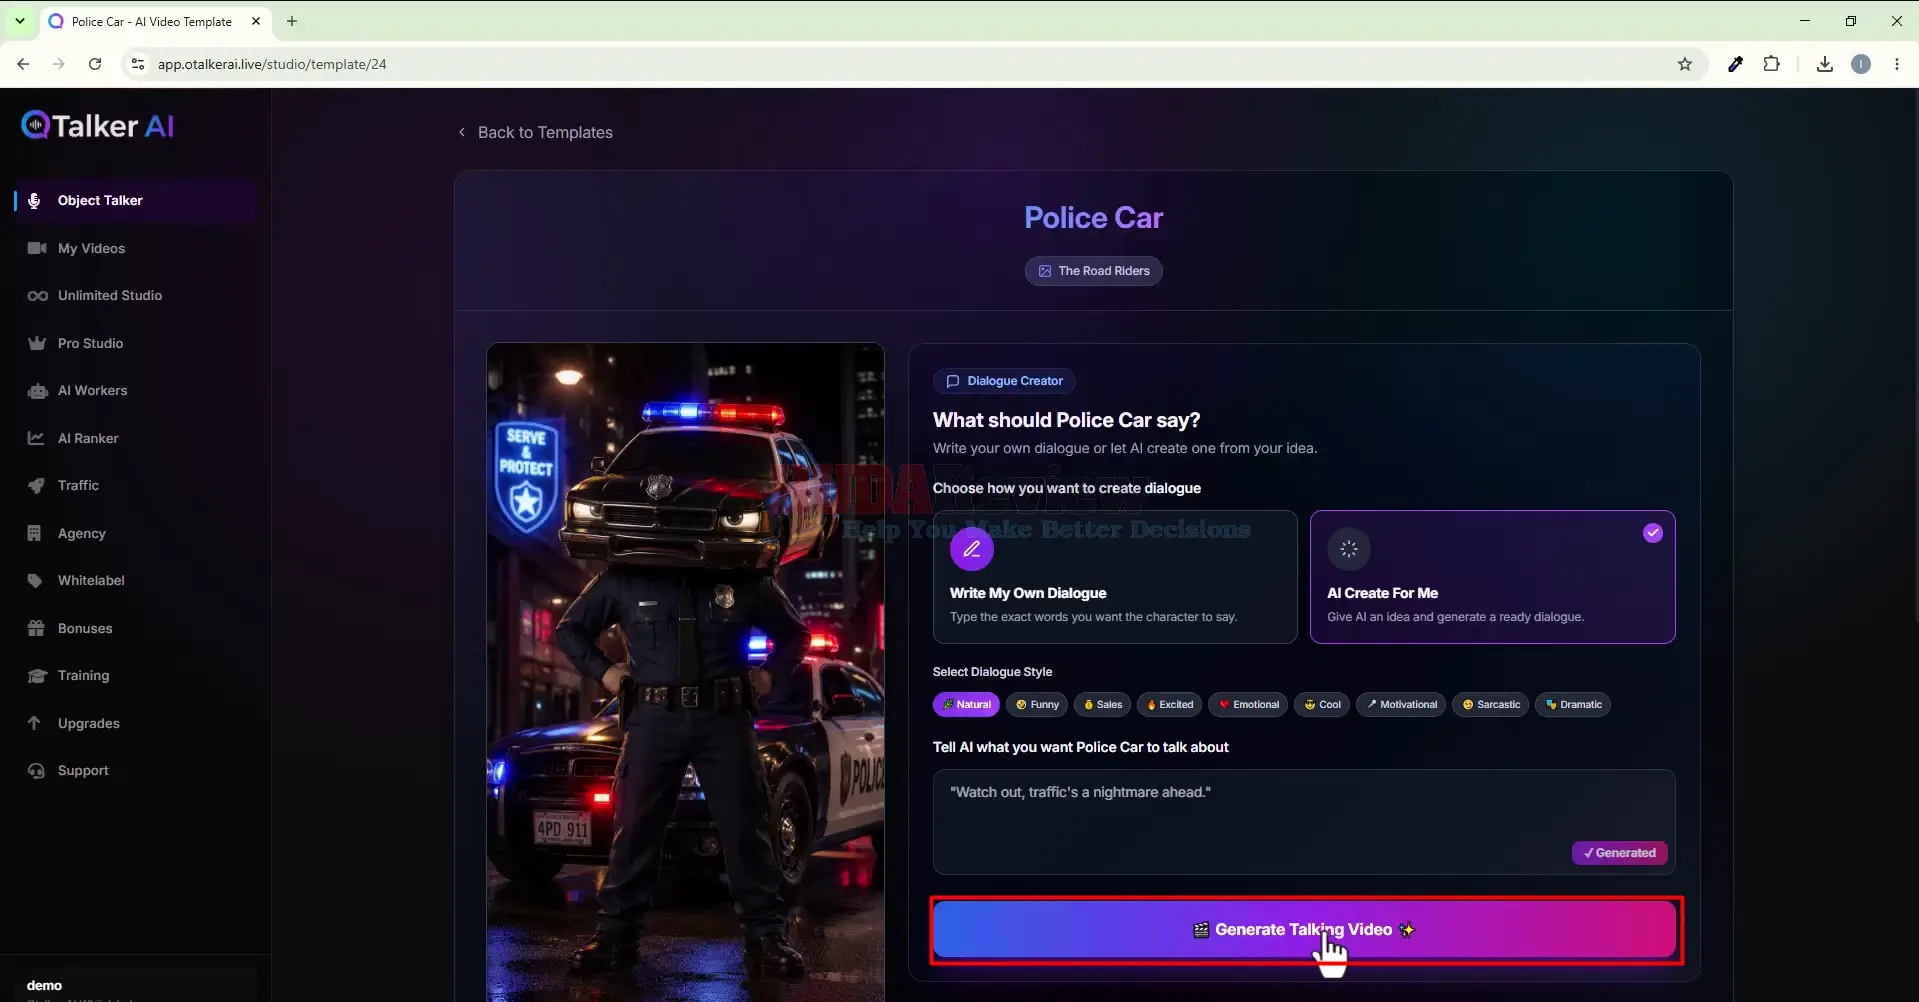The height and width of the screenshot is (1002, 1919).
Task: Open the tab search dropdown arrow
Action: 20,21
